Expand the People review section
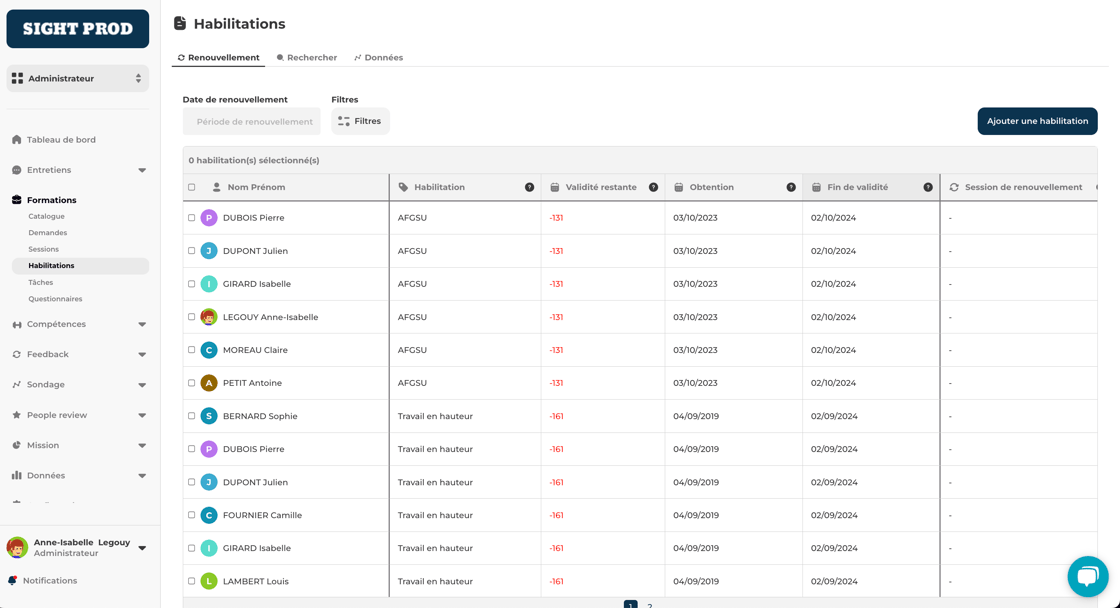The width and height of the screenshot is (1120, 608). (142, 415)
